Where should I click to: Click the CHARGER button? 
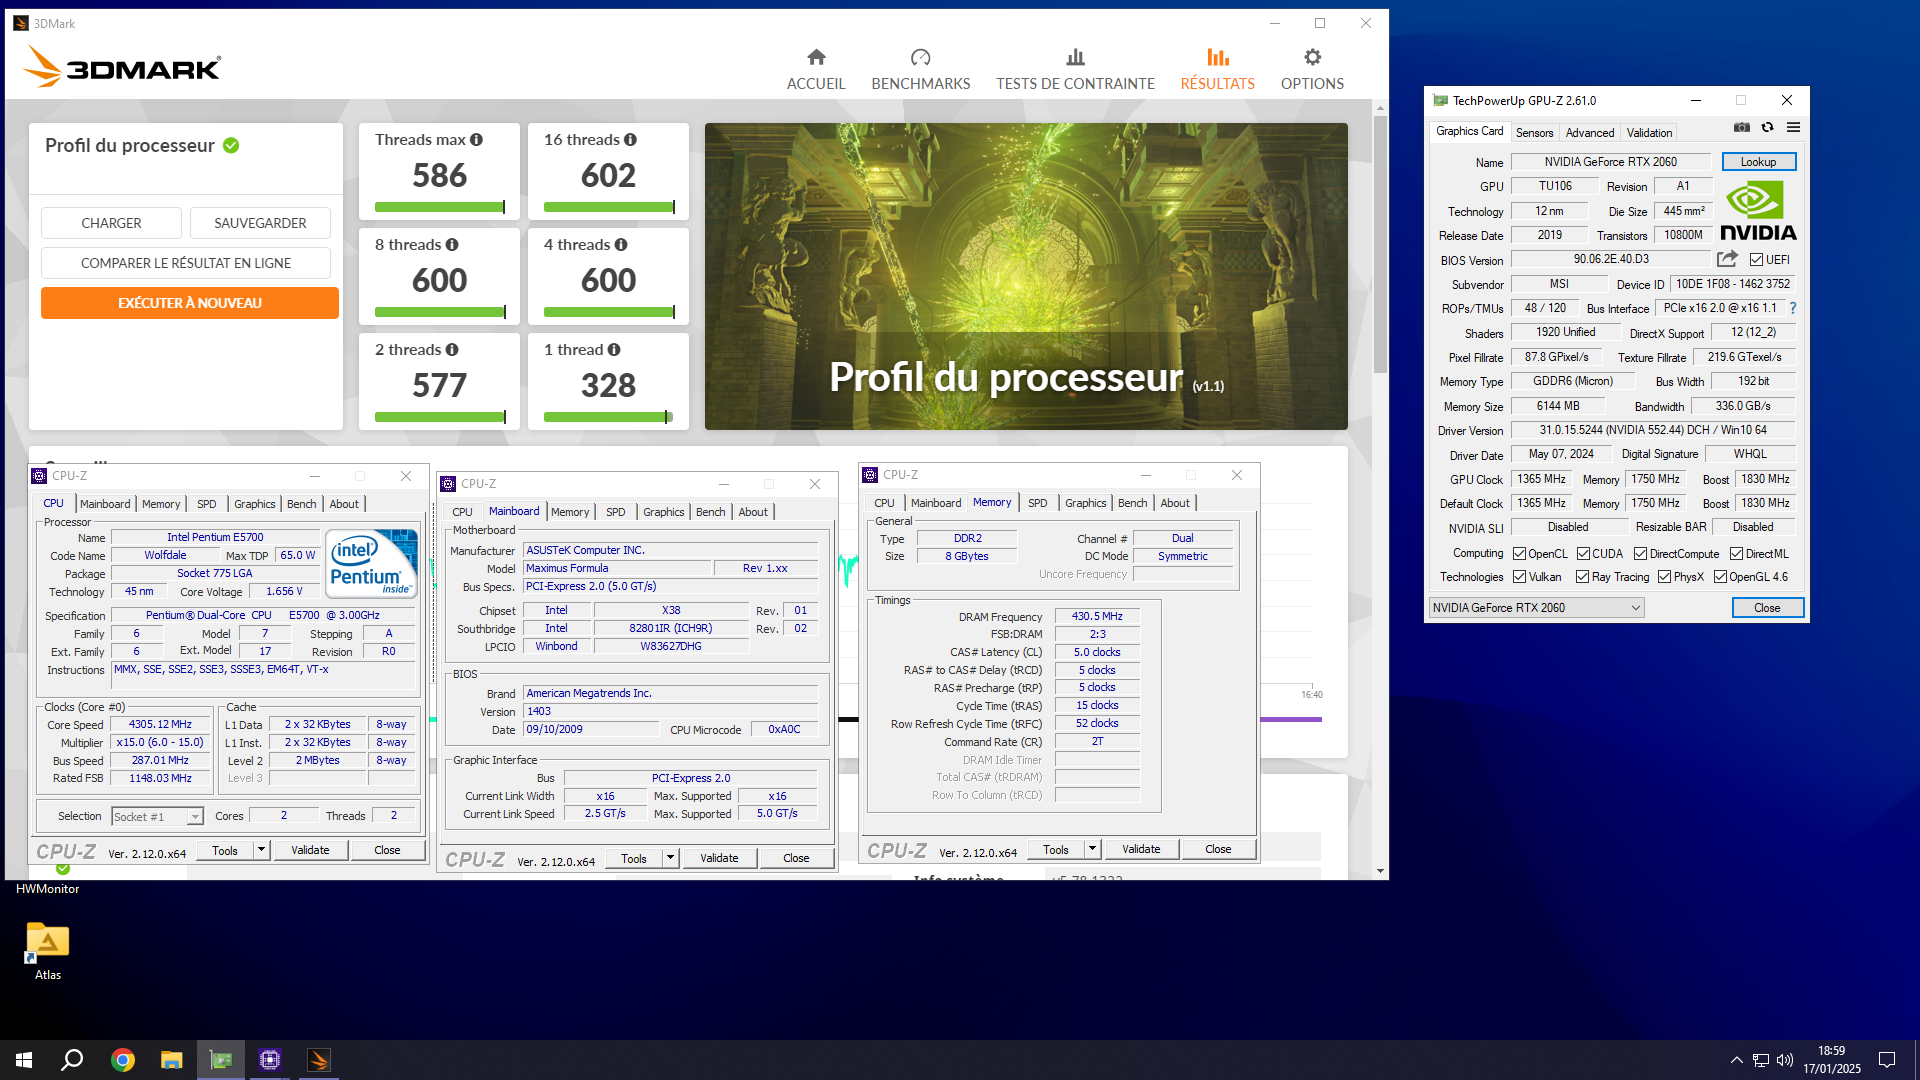[111, 223]
